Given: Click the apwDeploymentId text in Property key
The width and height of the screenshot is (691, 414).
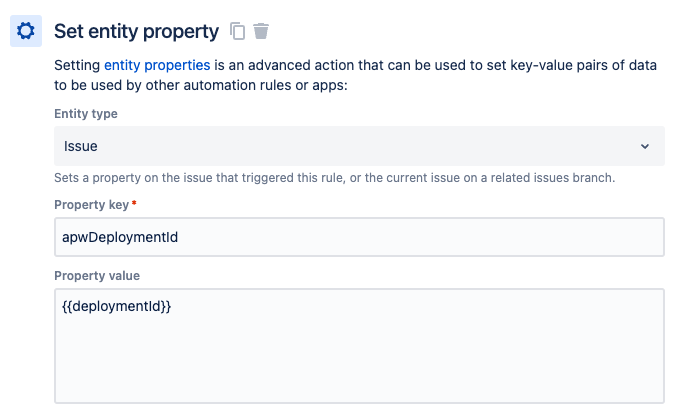Looking at the screenshot, I should coord(120,237).
